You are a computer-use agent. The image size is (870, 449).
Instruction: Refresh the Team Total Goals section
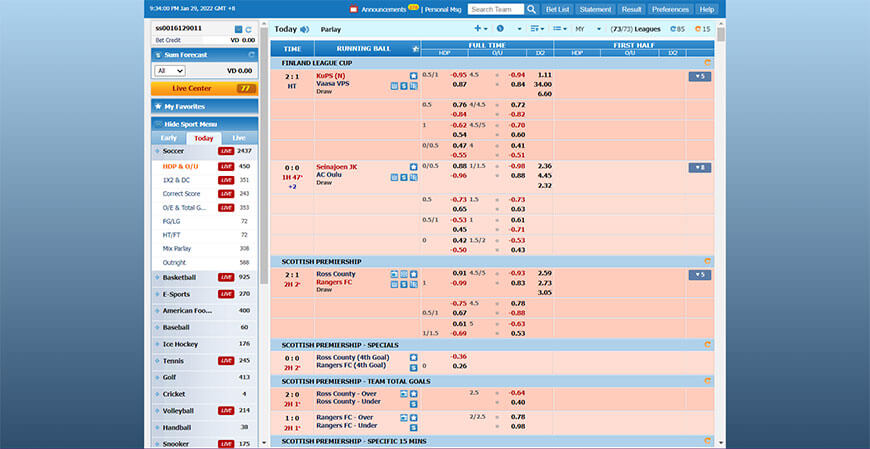707,381
